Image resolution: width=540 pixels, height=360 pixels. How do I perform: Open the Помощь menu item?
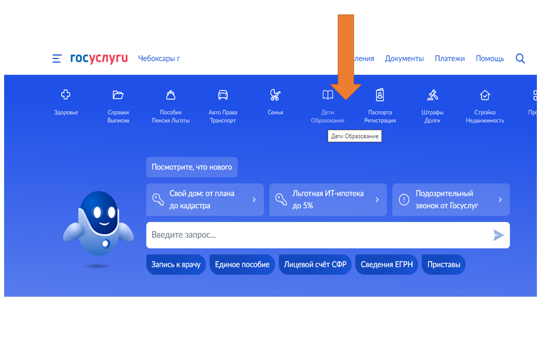pyautogui.click(x=490, y=59)
